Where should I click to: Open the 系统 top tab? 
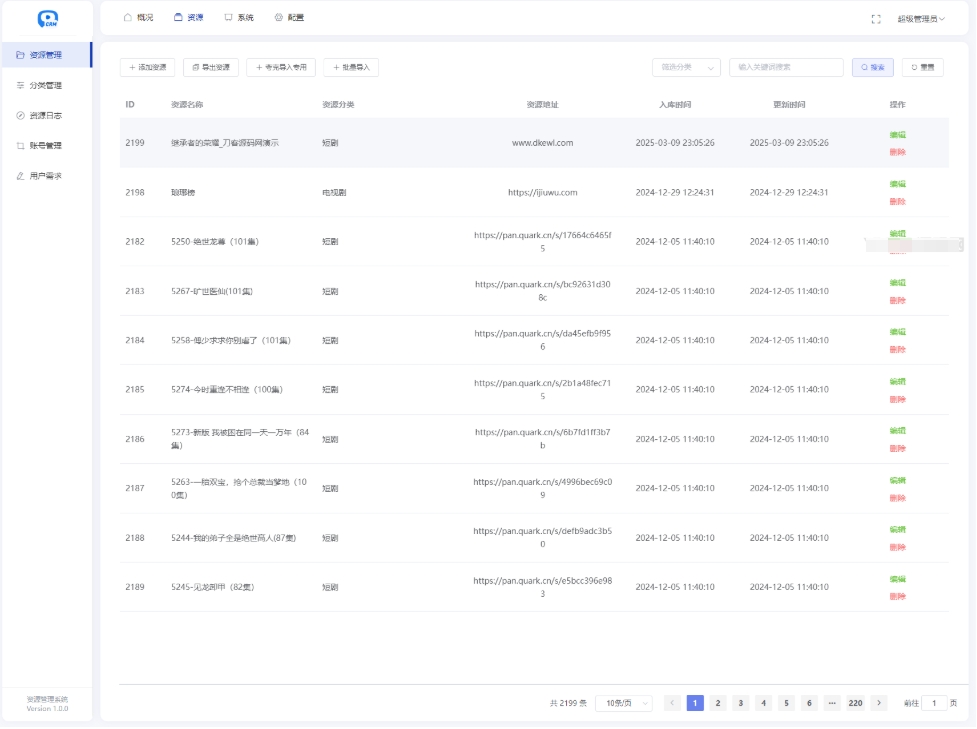(x=239, y=17)
